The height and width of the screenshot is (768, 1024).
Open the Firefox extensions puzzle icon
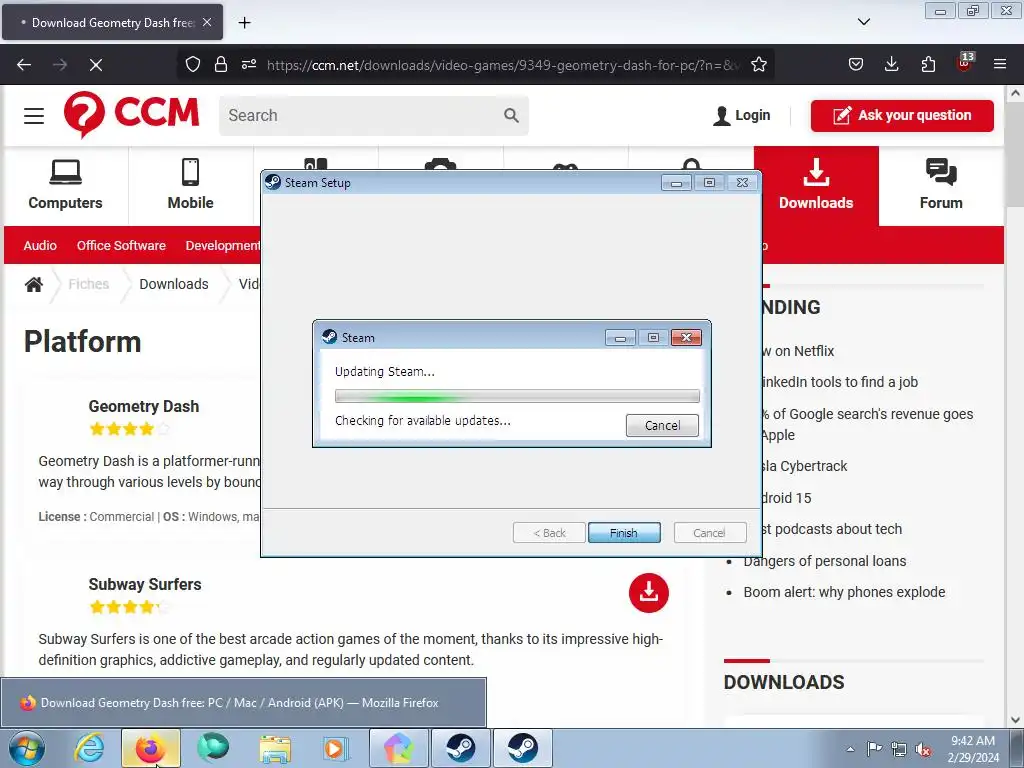[928, 64]
